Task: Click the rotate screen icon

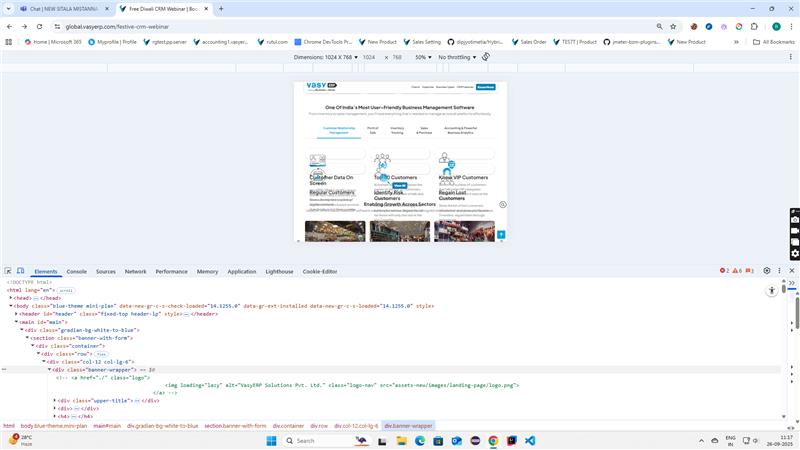Action: tap(486, 57)
